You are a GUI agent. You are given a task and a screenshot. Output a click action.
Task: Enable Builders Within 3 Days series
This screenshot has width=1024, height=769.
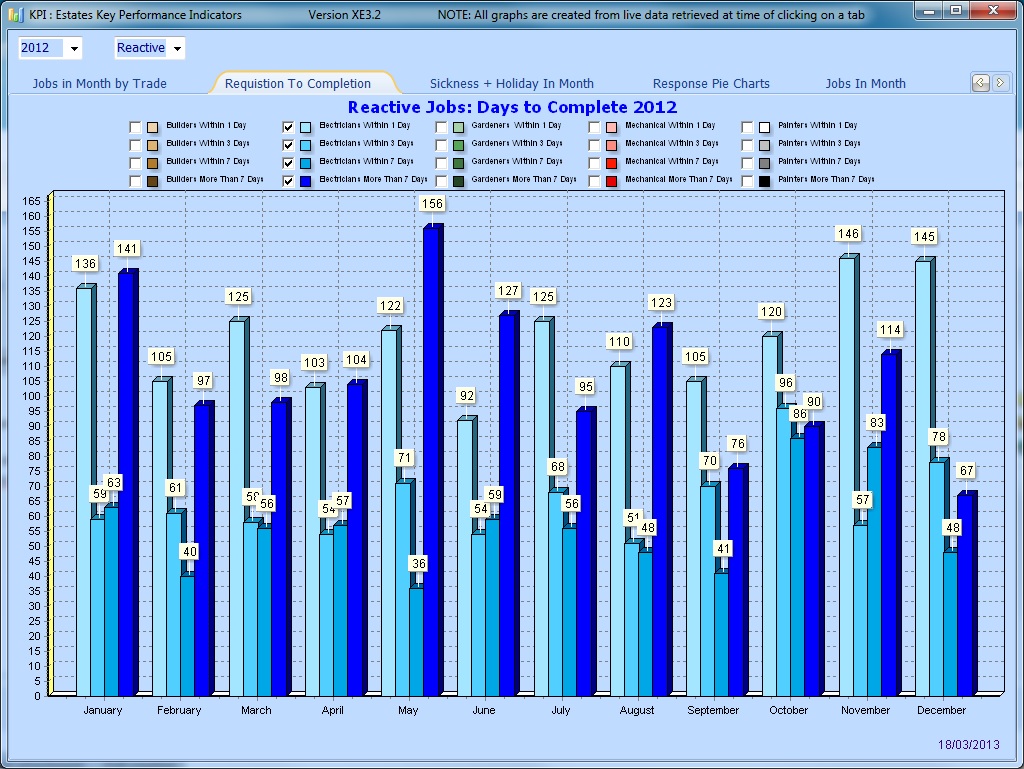(135, 145)
